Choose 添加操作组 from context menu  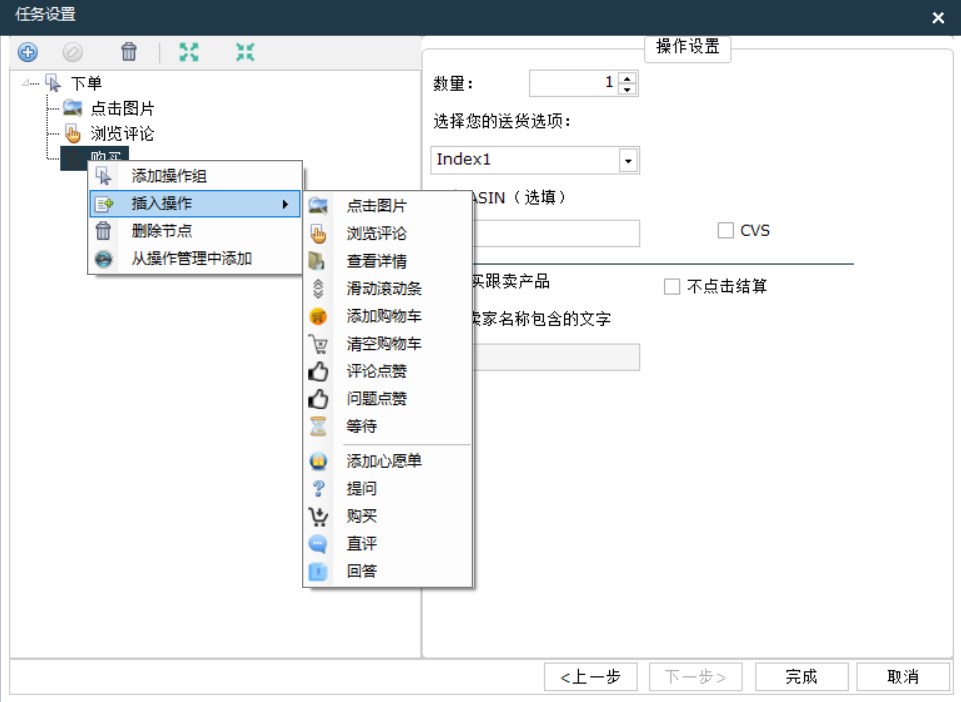196,176
